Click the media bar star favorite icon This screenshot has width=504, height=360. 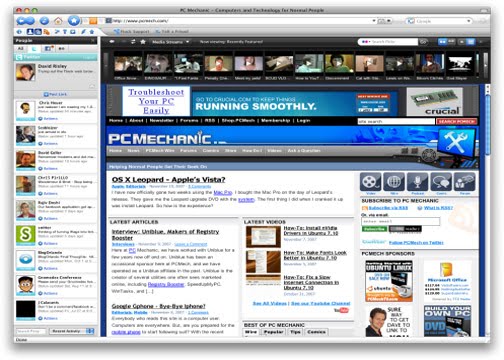(x=143, y=42)
